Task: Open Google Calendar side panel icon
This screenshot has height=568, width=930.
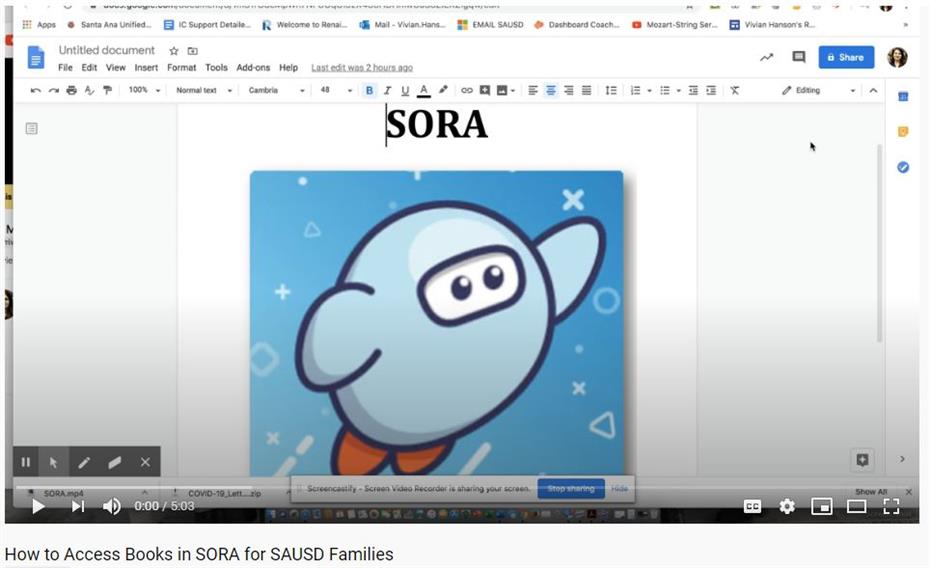Action: point(903,97)
